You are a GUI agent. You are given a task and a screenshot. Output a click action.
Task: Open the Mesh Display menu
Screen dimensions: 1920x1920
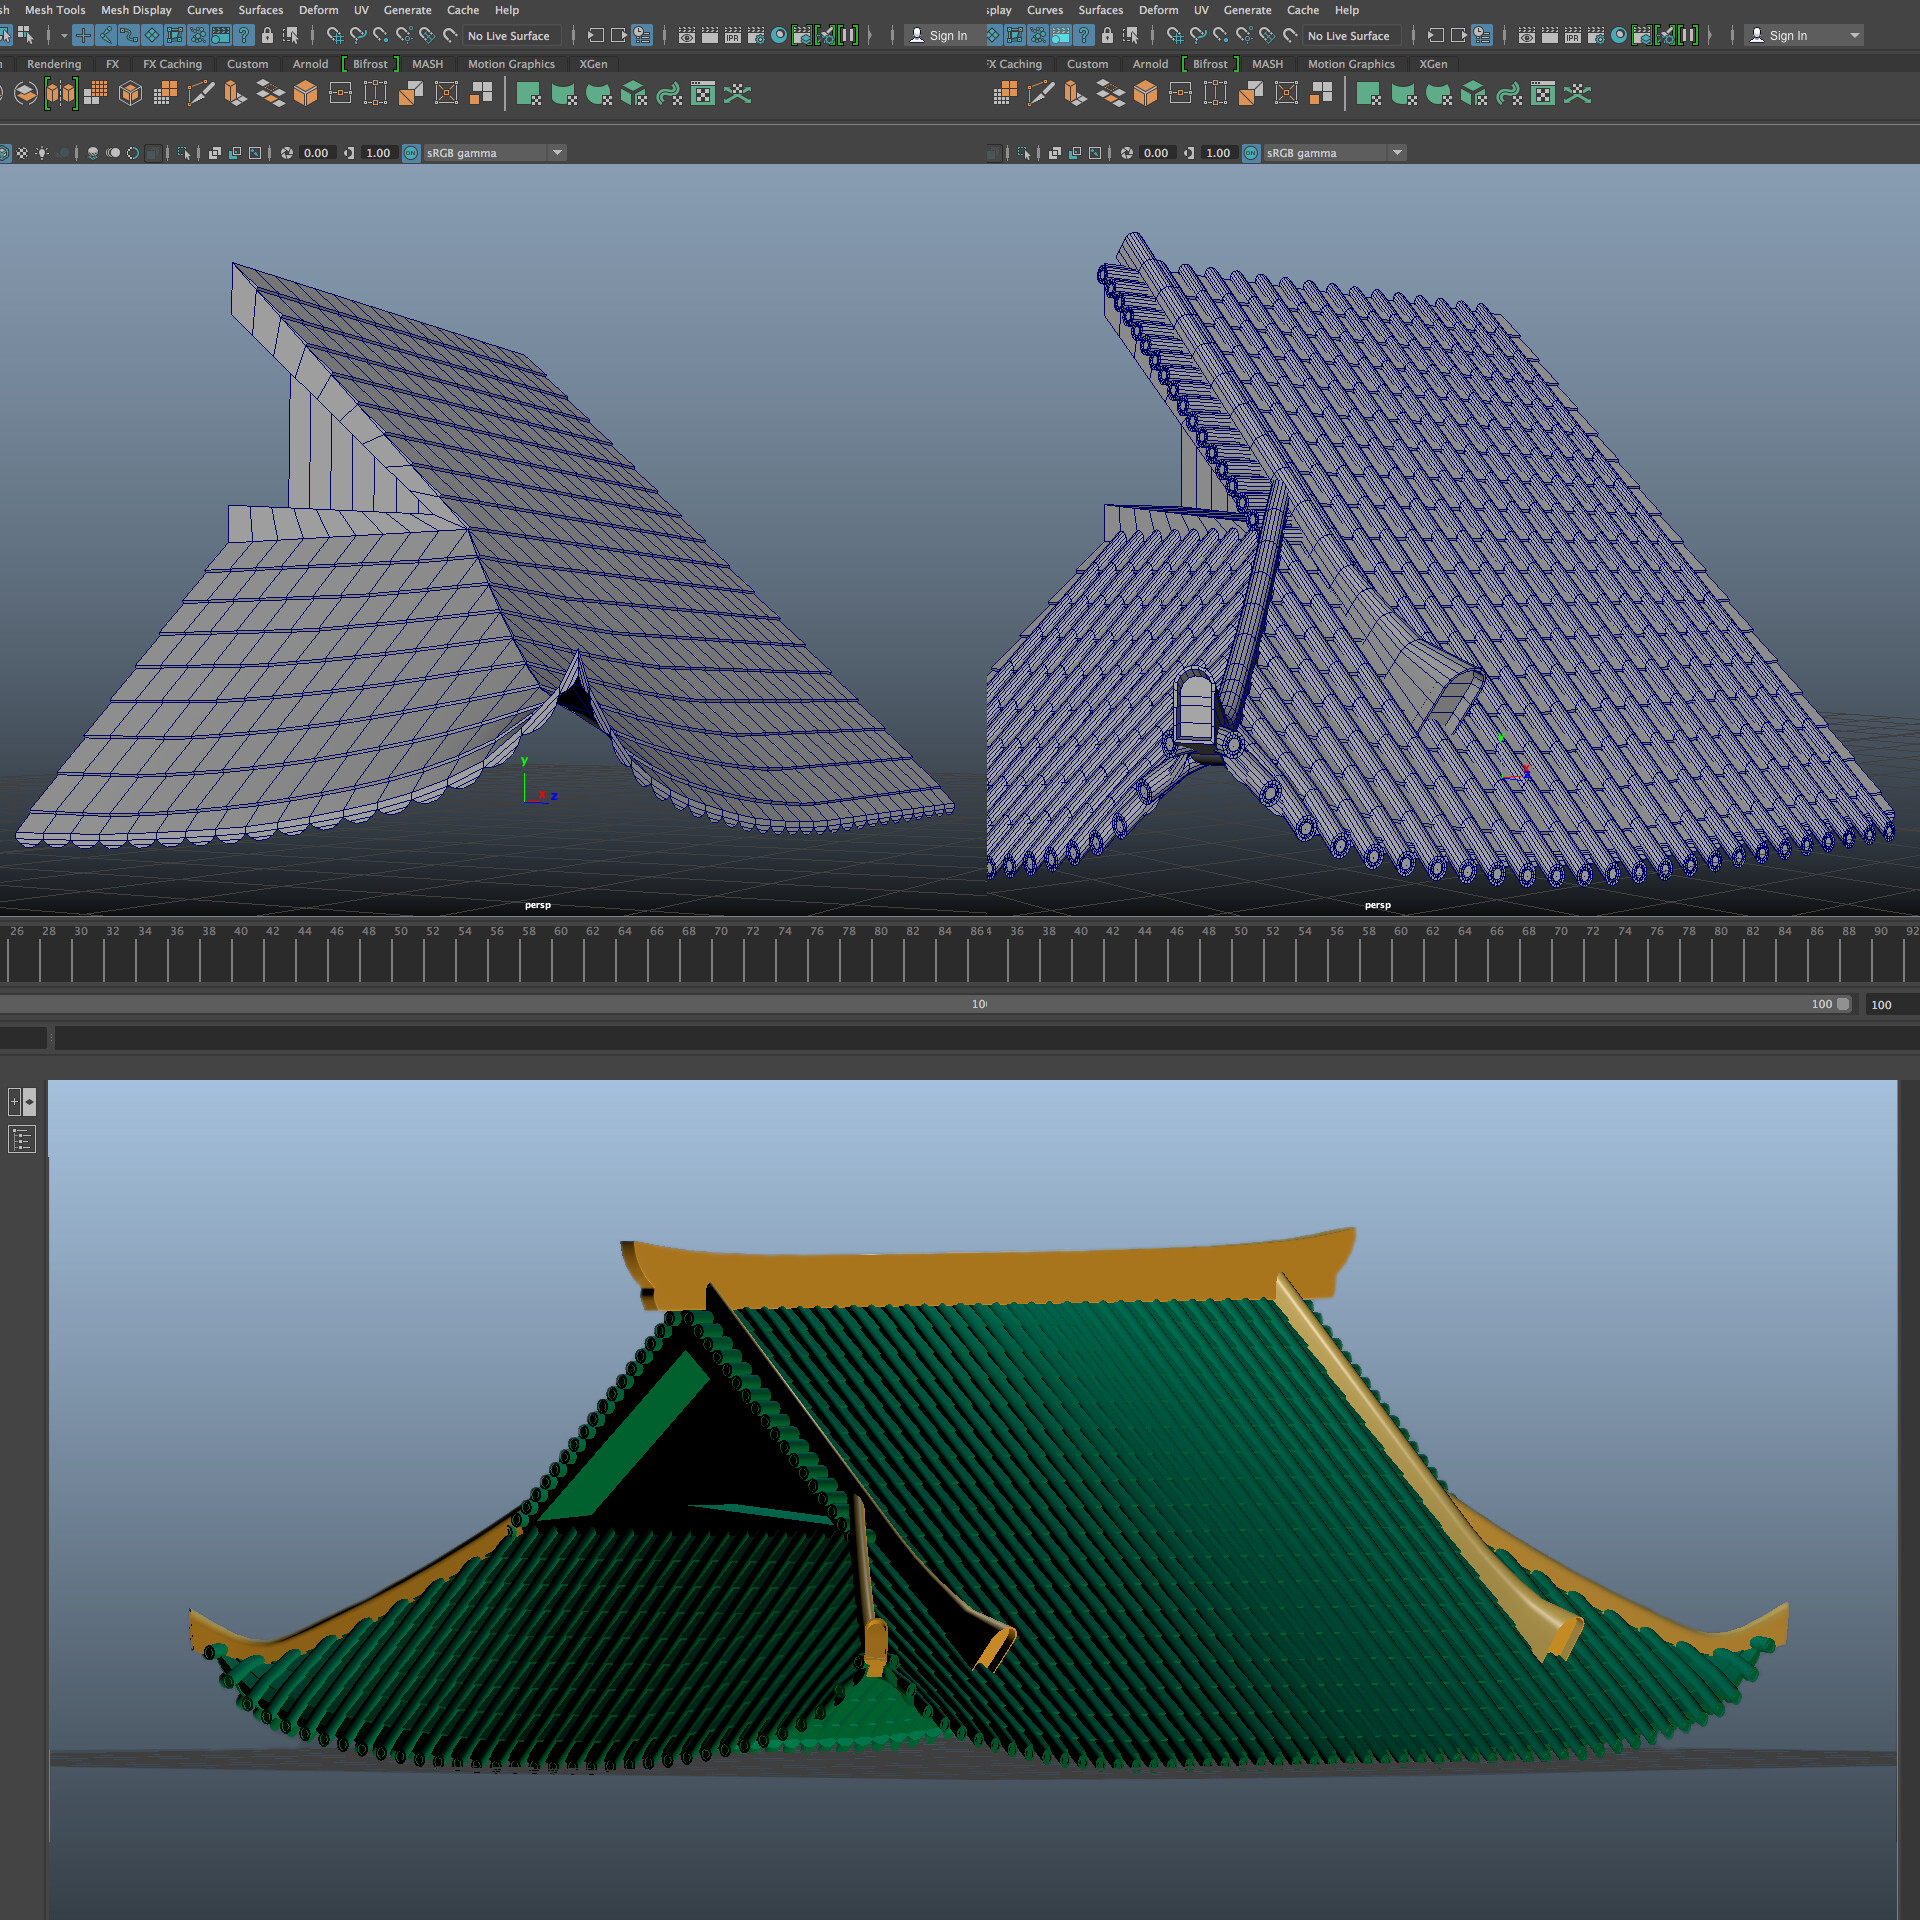pos(135,10)
